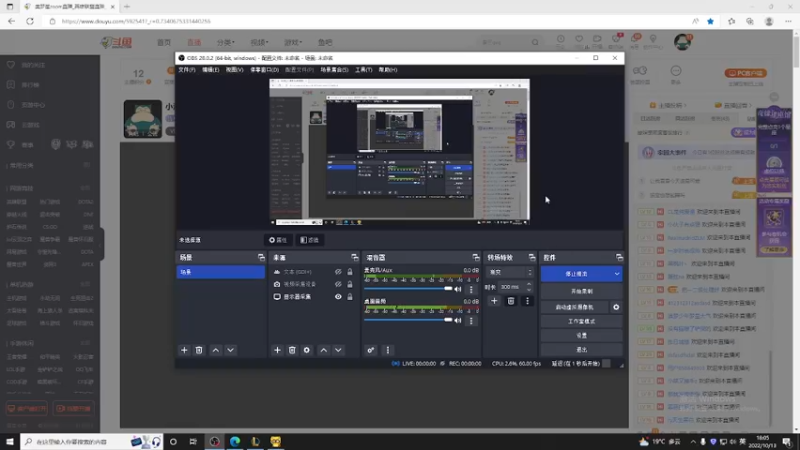Pop out the Scenes dock panel
Image resolution: width=800 pixels, height=450 pixels.
tap(261, 258)
